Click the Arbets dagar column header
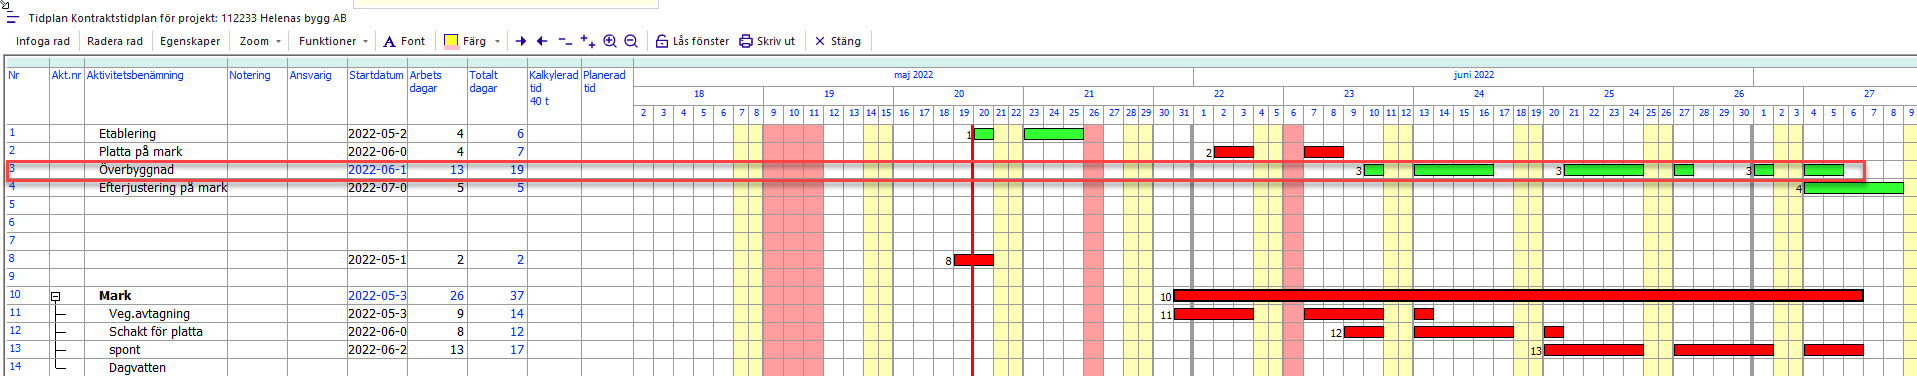The width and height of the screenshot is (1917, 376). [x=425, y=81]
